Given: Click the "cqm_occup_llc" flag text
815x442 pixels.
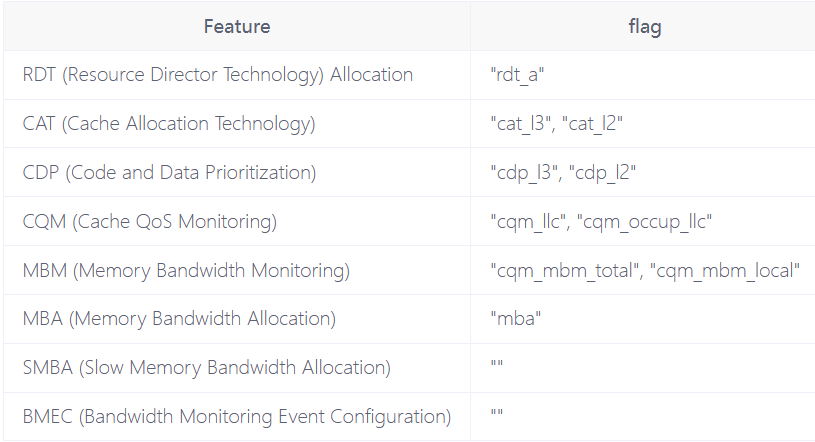Looking at the screenshot, I should tap(645, 221).
